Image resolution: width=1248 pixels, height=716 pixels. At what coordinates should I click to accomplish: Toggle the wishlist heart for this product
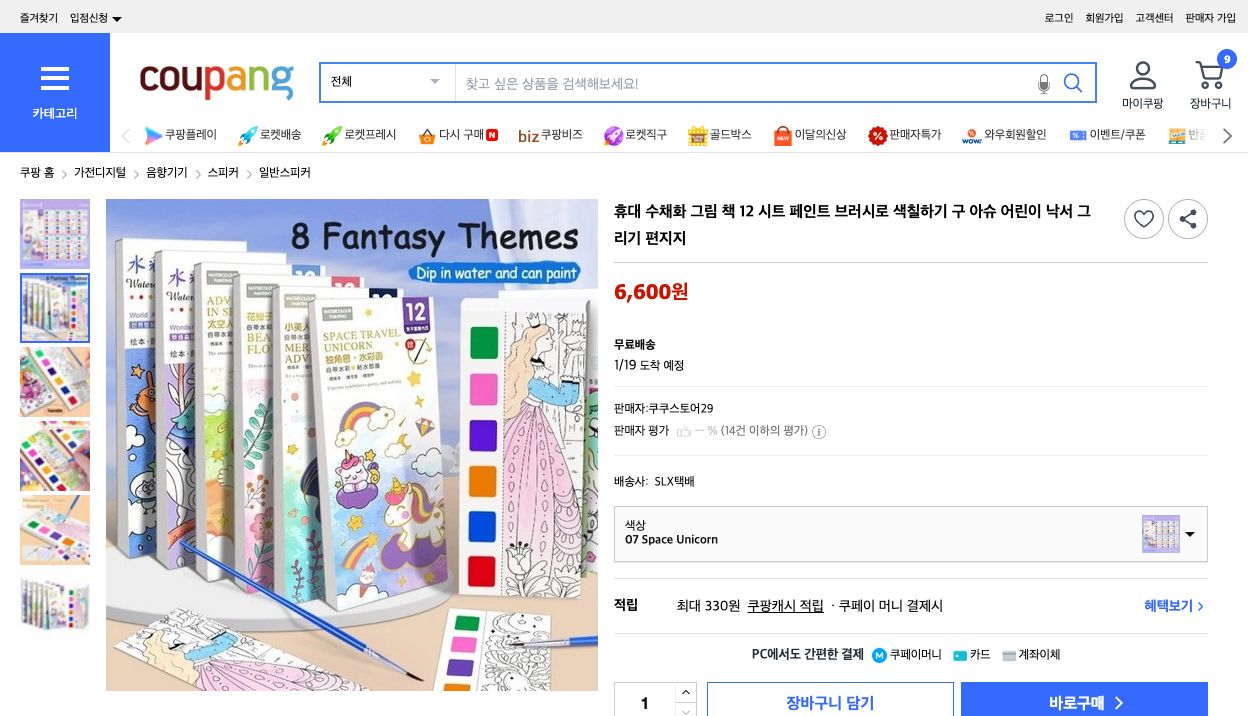tap(1144, 219)
